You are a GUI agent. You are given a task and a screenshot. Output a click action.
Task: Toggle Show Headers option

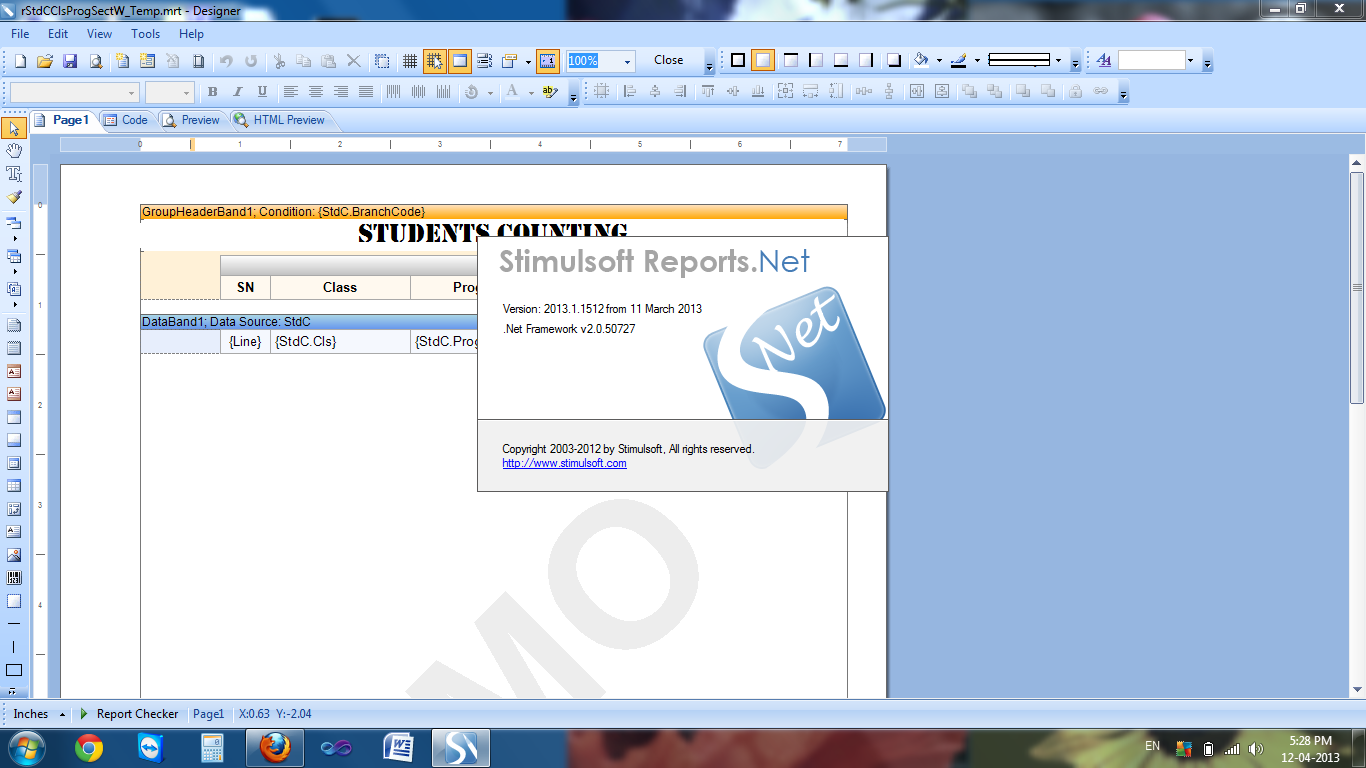459,61
